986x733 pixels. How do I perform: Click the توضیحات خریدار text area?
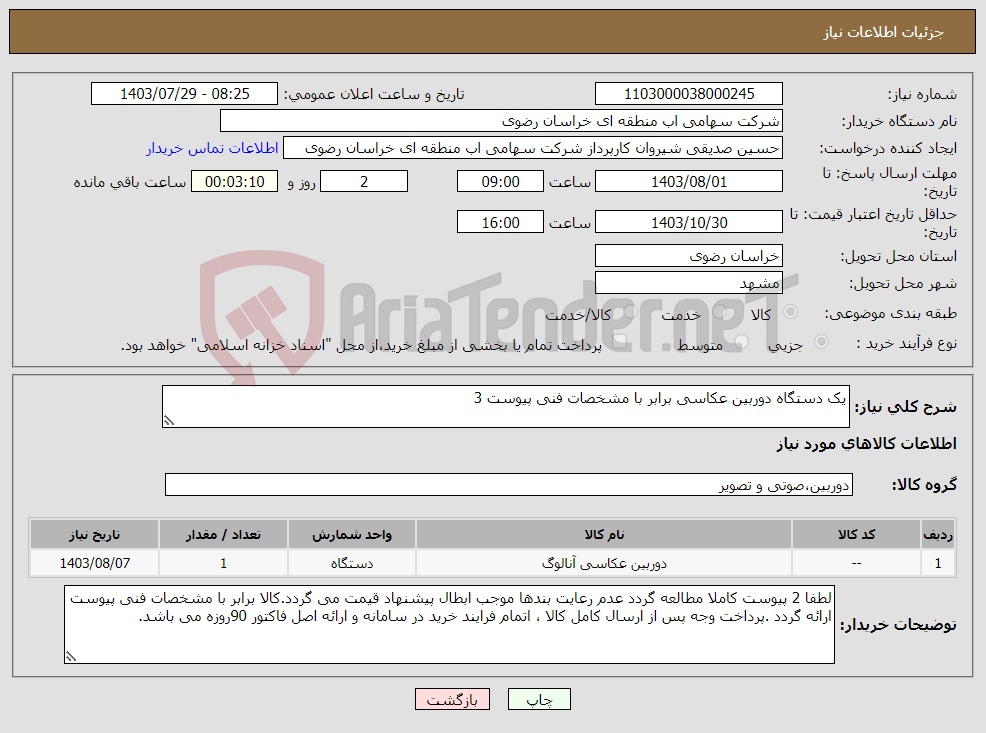coord(449,624)
